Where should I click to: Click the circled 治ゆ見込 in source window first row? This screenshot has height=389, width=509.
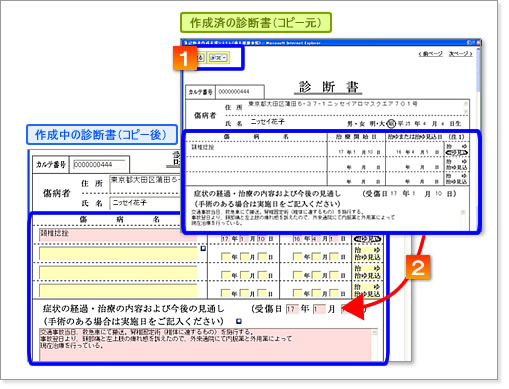[x=457, y=153]
